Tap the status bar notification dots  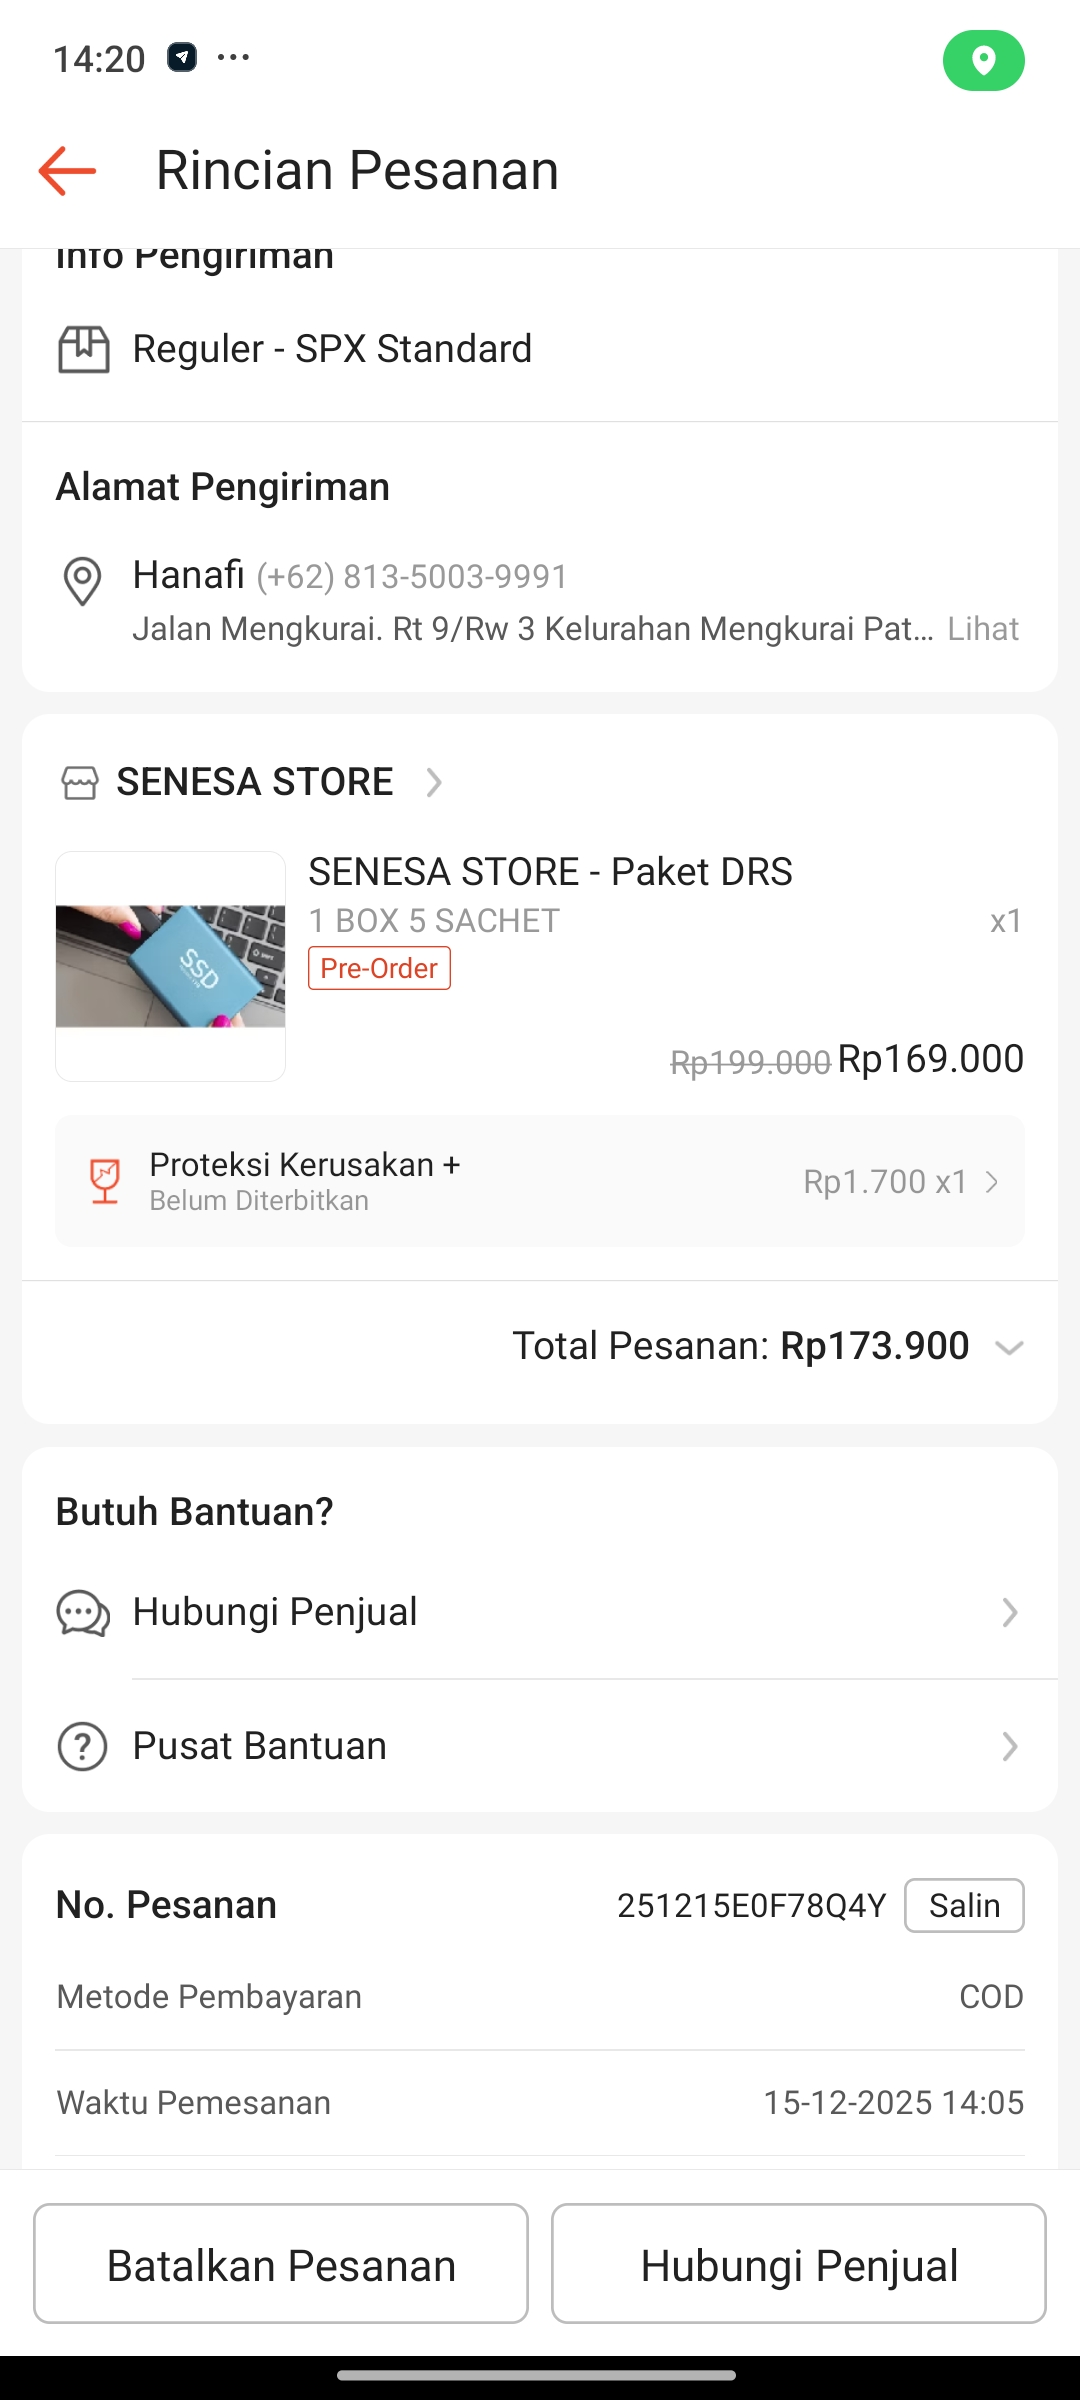coord(233,57)
